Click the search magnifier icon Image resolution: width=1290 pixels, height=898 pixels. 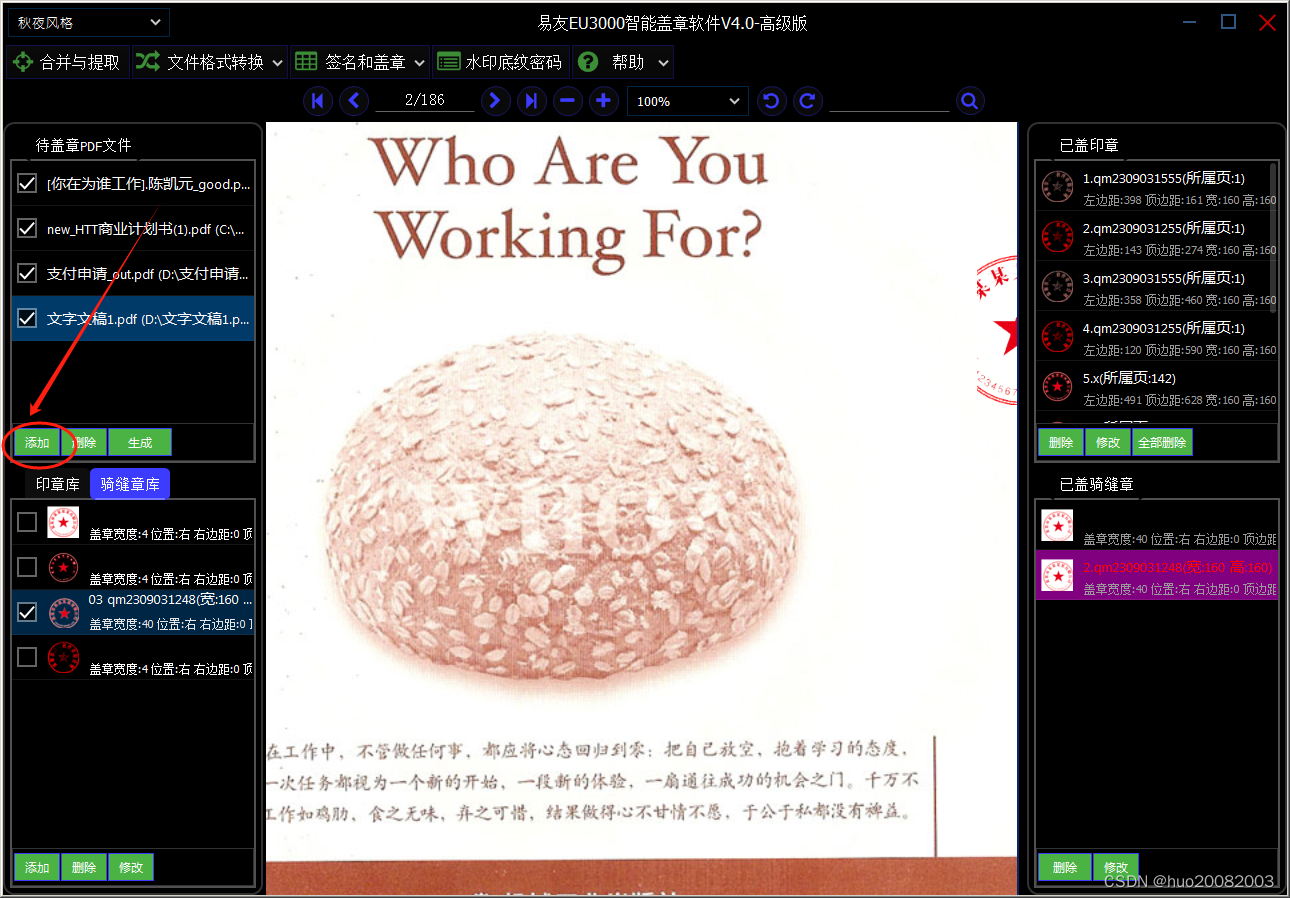coord(969,100)
